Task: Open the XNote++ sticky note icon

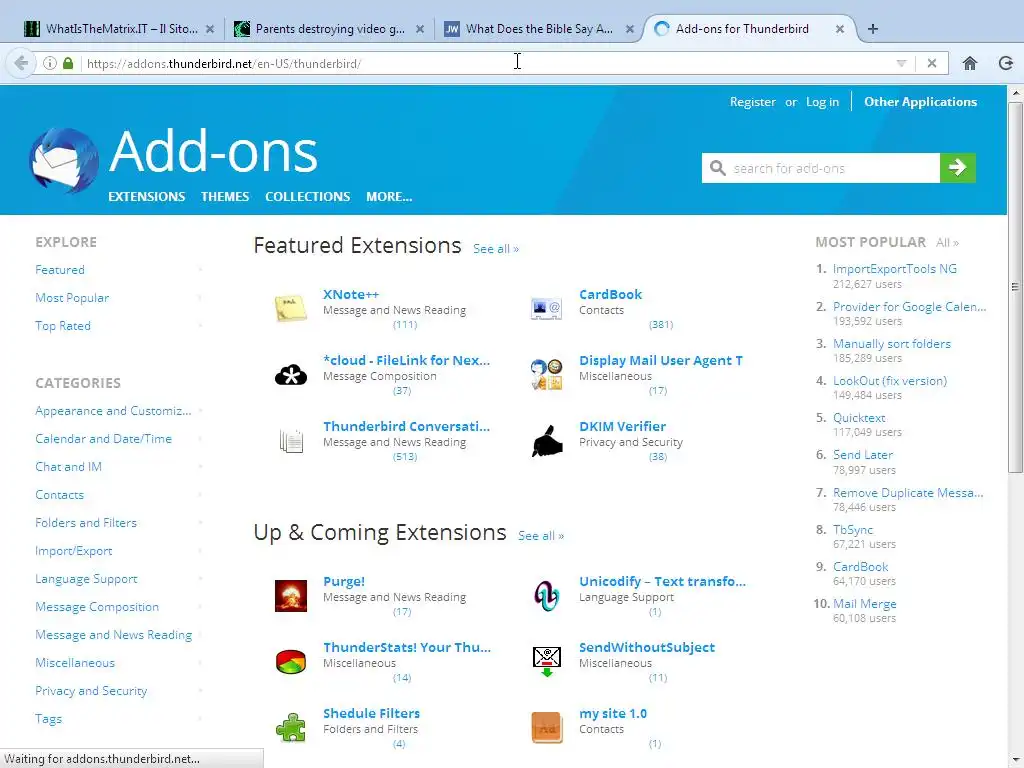Action: (291, 308)
